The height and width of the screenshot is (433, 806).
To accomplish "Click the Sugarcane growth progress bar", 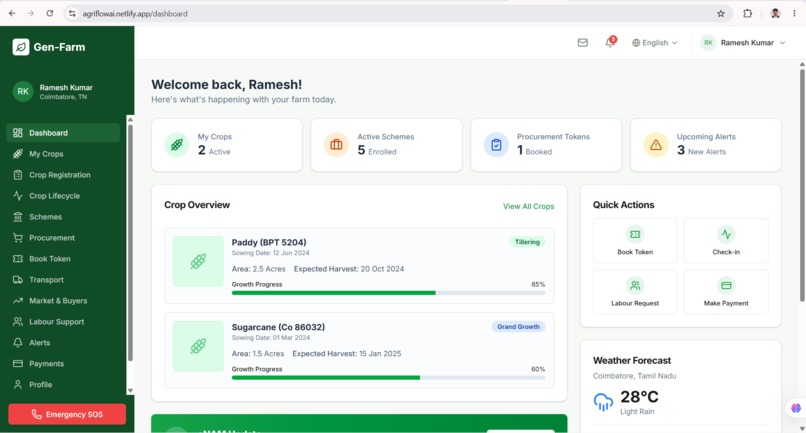I will coord(388,377).
